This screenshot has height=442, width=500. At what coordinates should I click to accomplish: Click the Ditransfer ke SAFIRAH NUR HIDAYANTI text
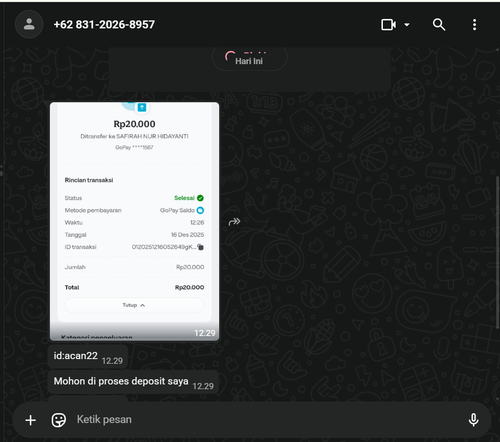point(134,136)
